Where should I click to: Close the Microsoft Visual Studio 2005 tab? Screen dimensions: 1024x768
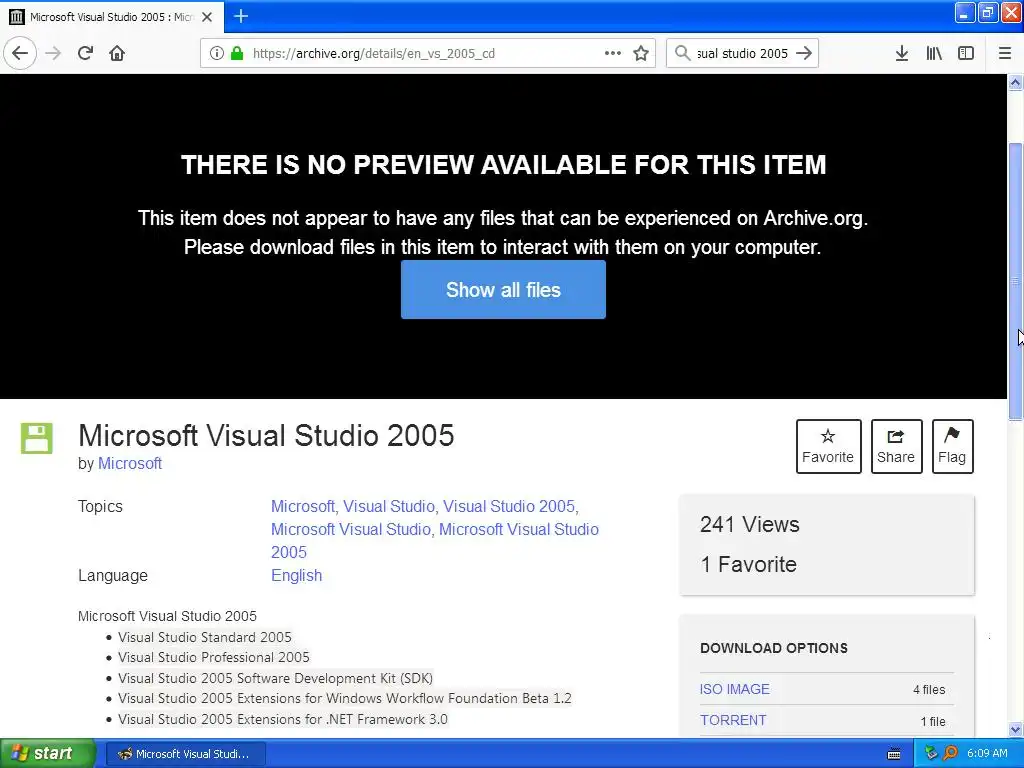point(207,17)
